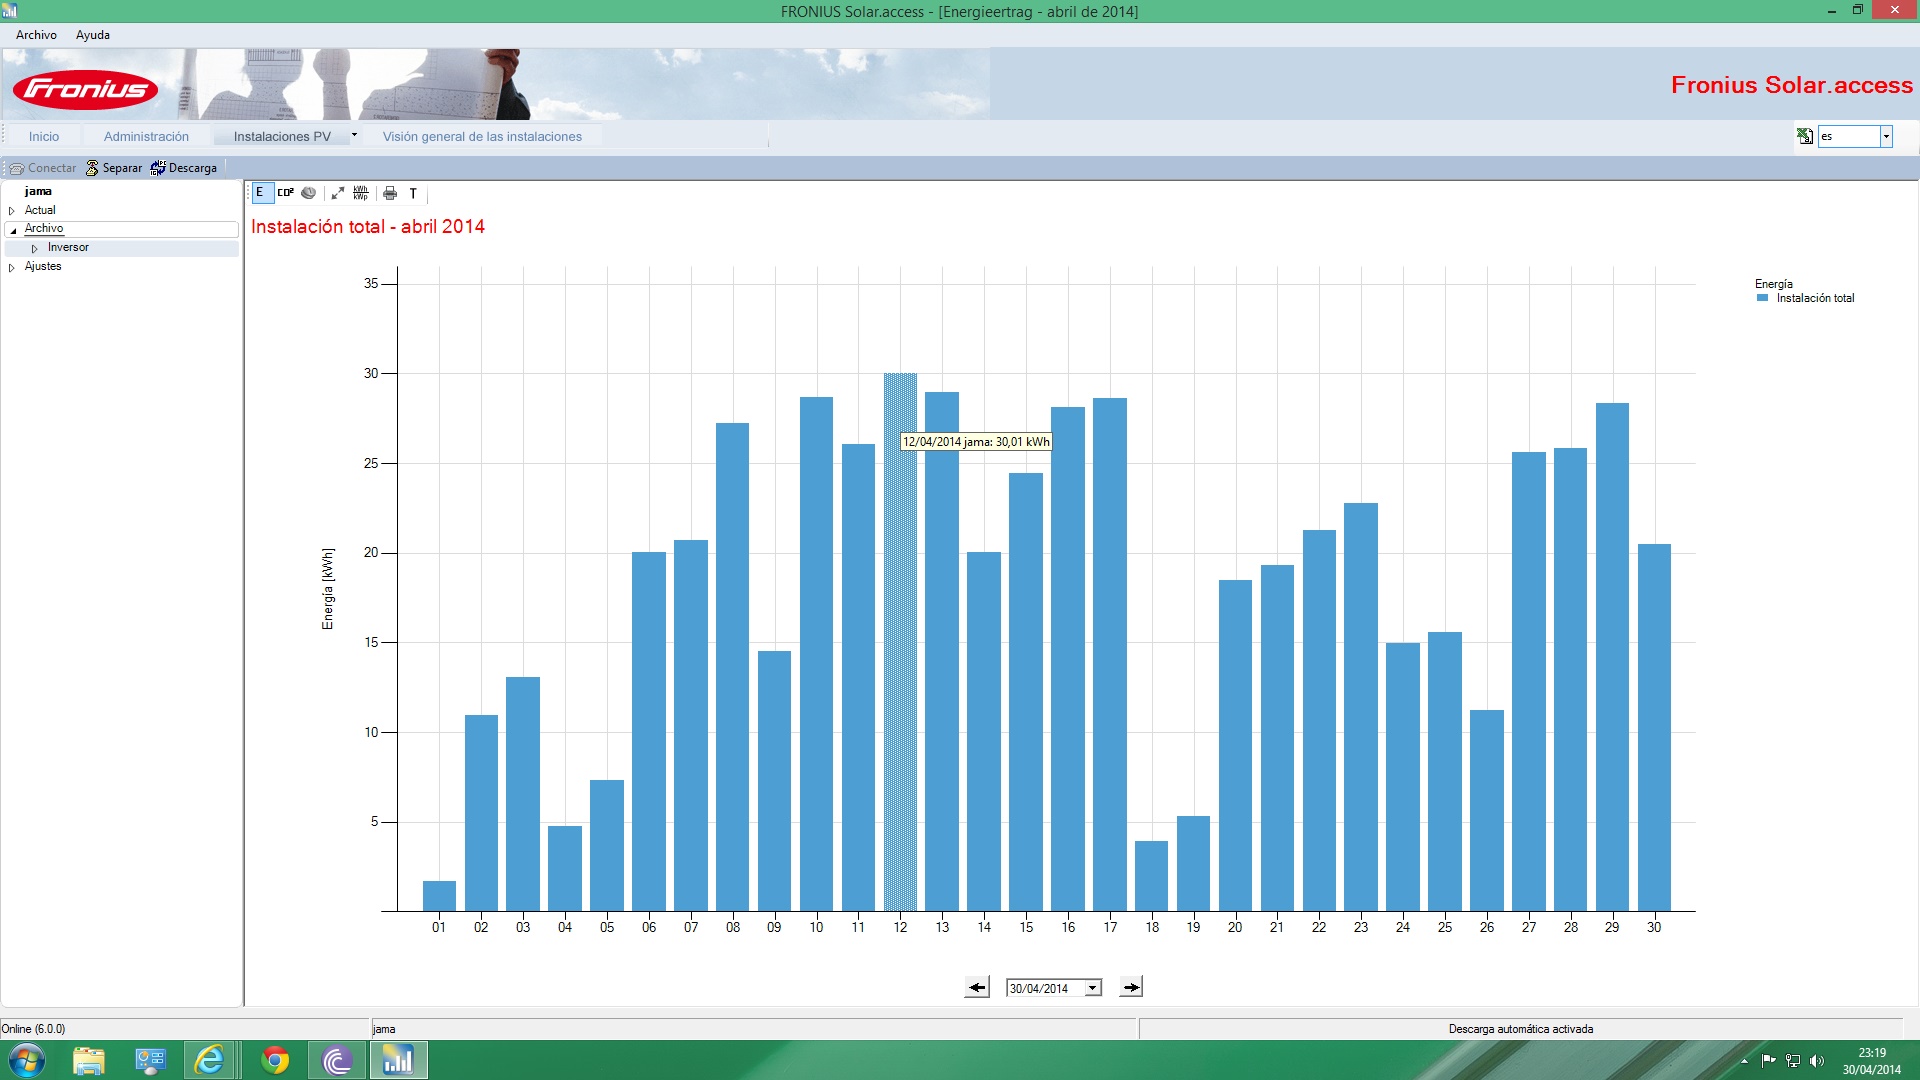This screenshot has height=1080, width=1920.
Task: Click the Online (6.0.0) status text
Action: tap(33, 1028)
